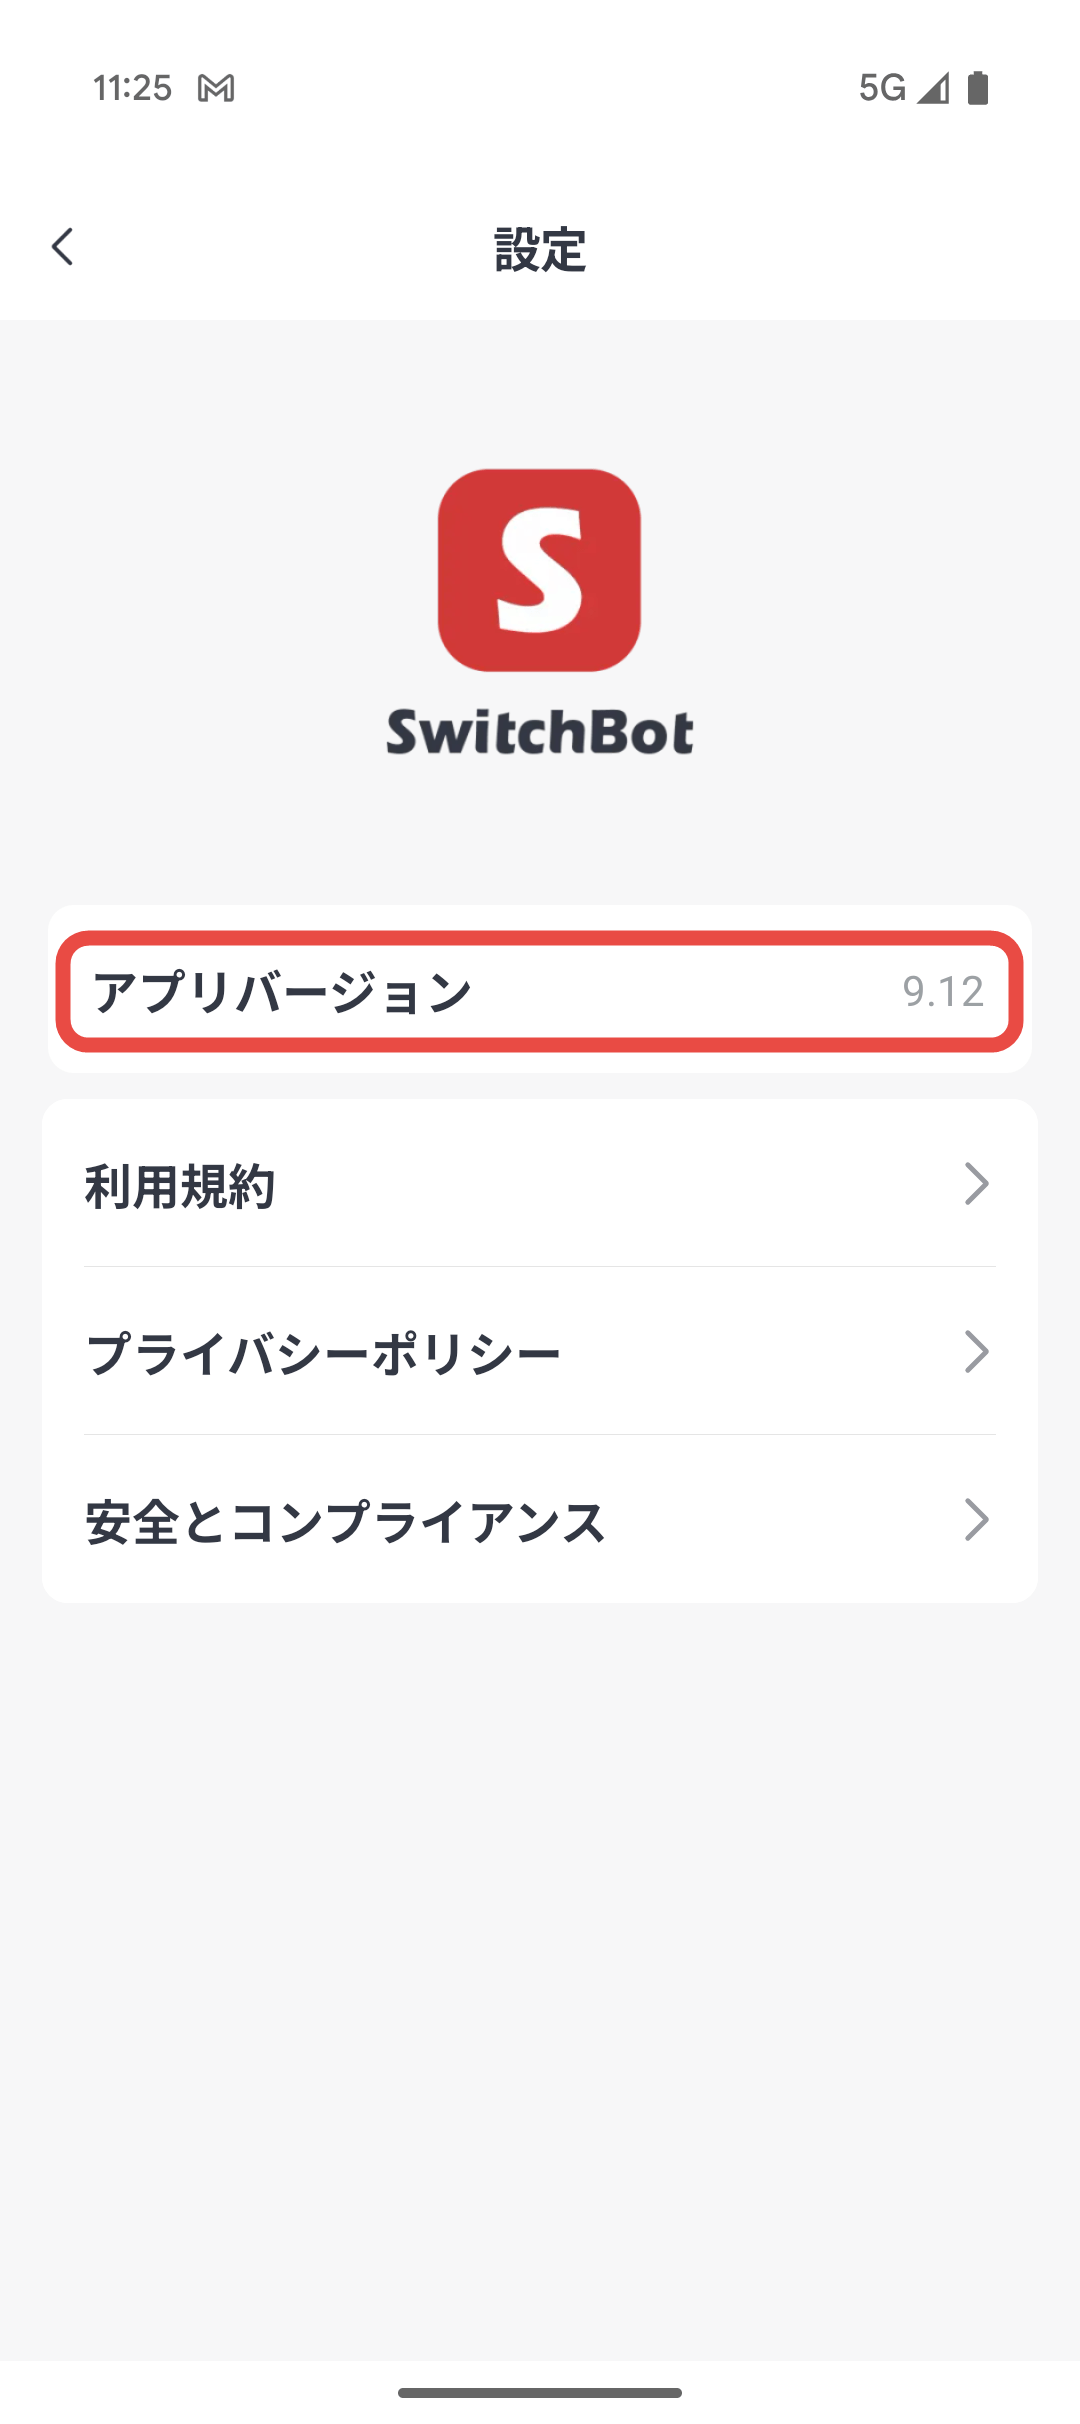The image size is (1080, 2424).
Task: Tap the back arrow icon
Action: pyautogui.click(x=63, y=247)
